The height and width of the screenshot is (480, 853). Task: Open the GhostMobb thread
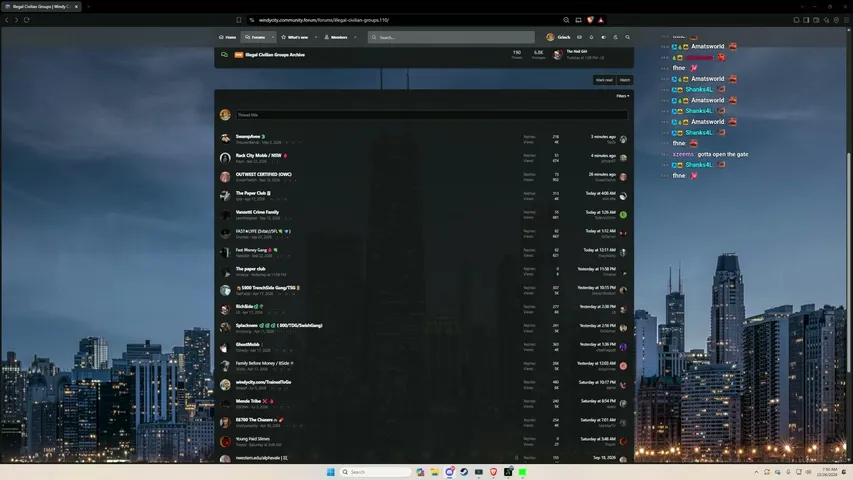click(x=248, y=344)
